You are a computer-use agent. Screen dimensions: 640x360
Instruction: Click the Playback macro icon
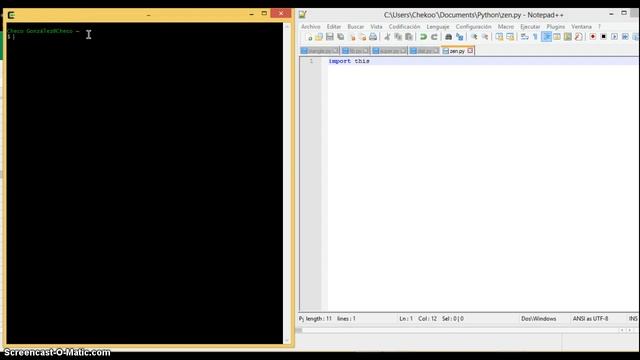pos(614,37)
